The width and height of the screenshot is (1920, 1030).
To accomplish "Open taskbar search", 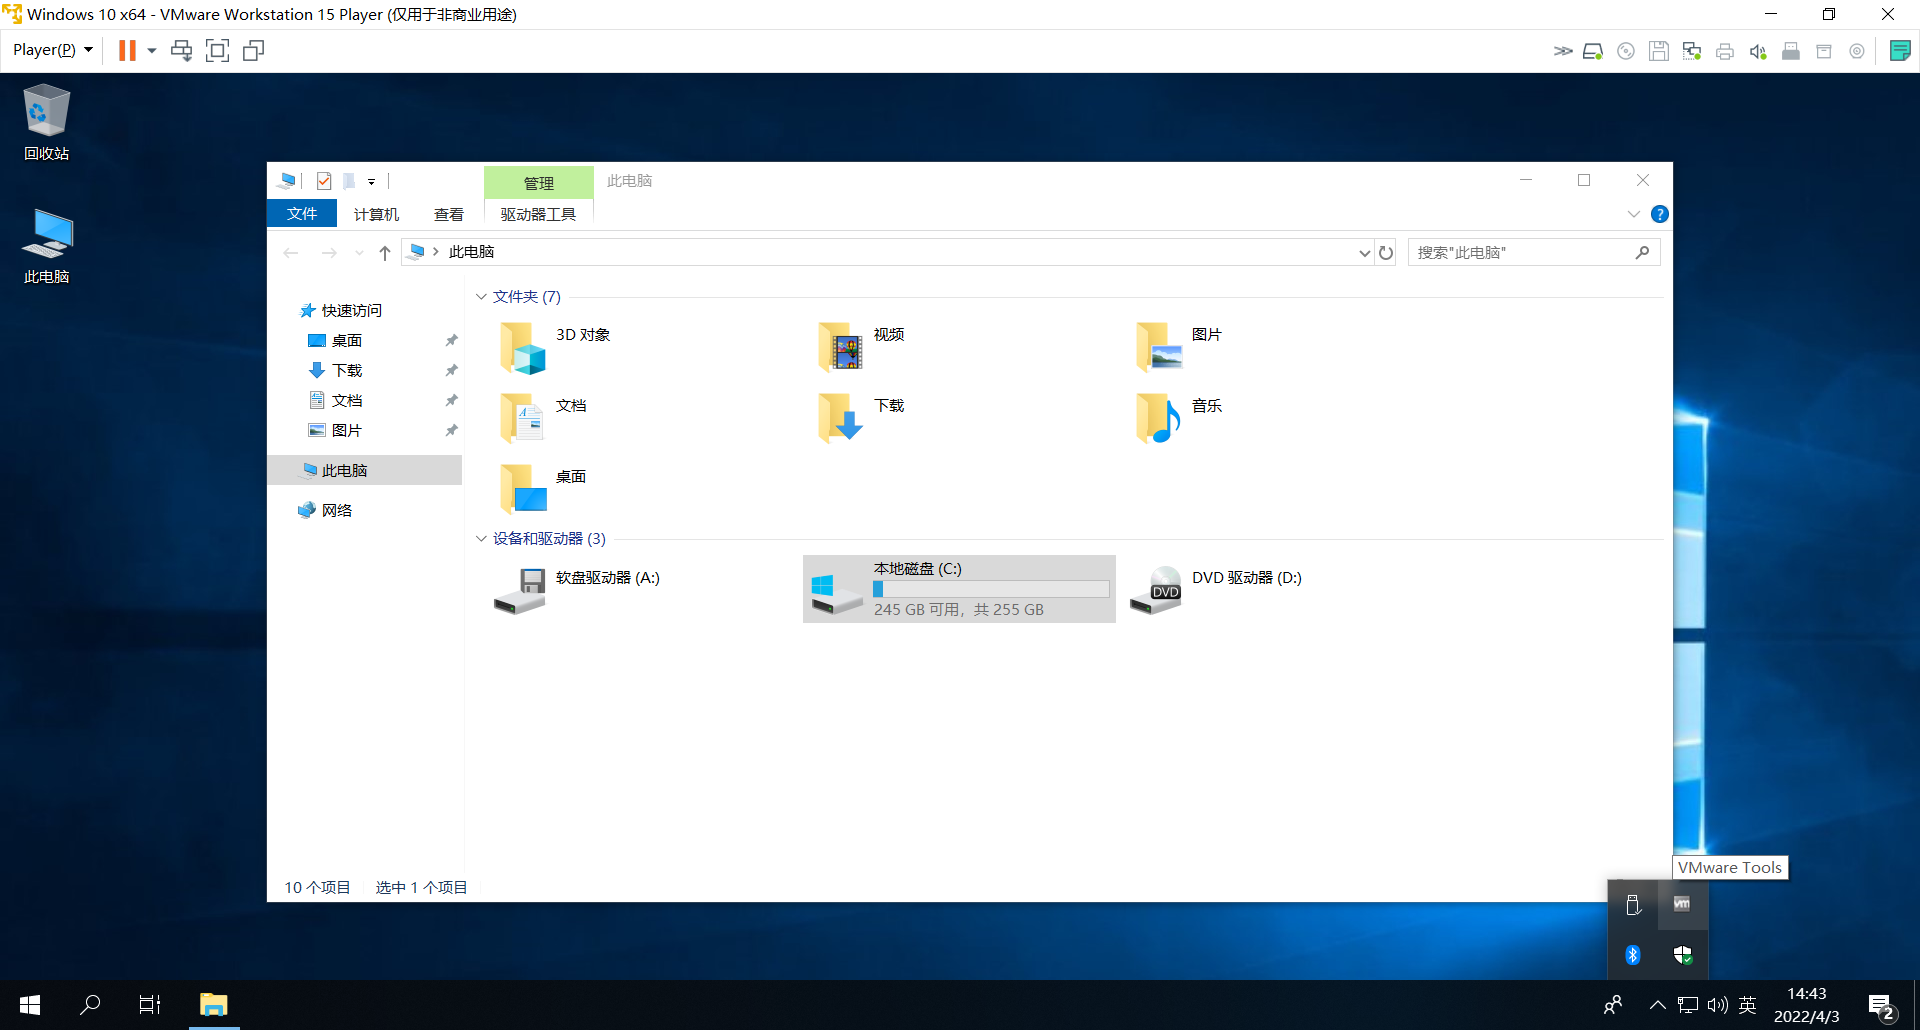I will click(x=90, y=1005).
